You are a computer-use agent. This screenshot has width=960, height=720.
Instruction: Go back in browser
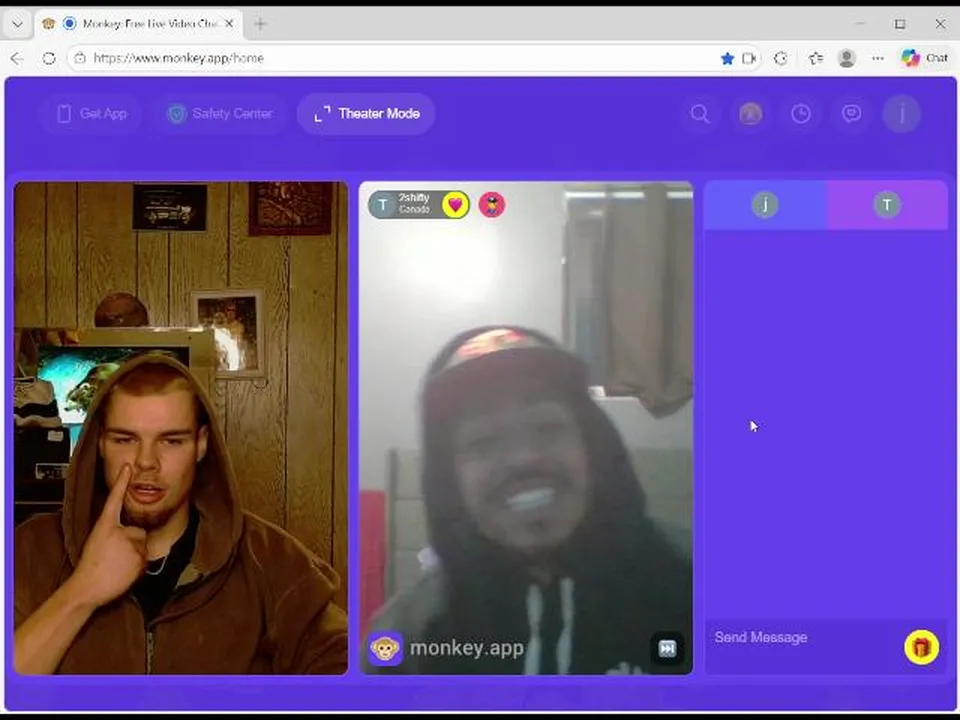tap(17, 58)
